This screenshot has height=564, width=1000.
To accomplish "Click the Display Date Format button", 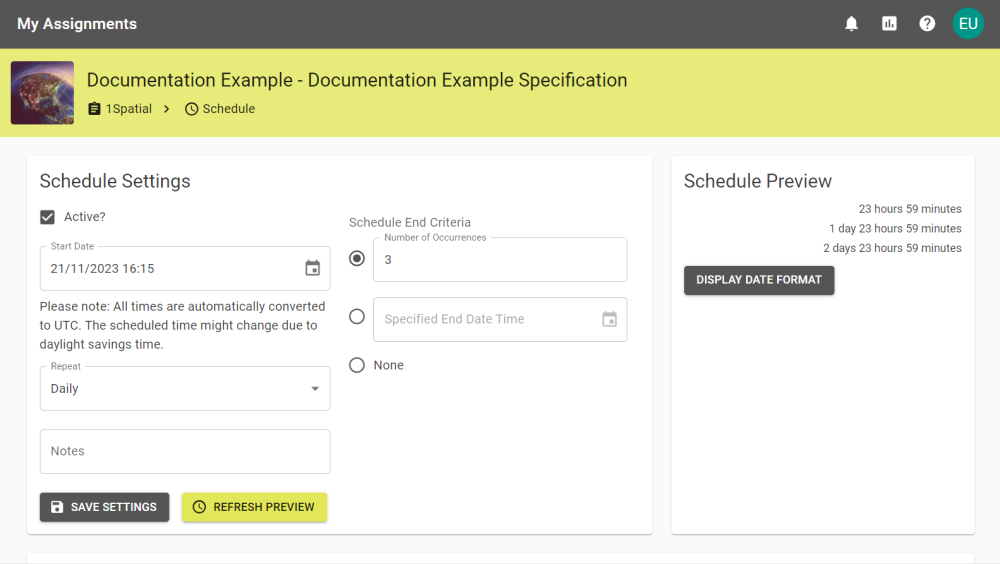I will pyautogui.click(x=758, y=280).
